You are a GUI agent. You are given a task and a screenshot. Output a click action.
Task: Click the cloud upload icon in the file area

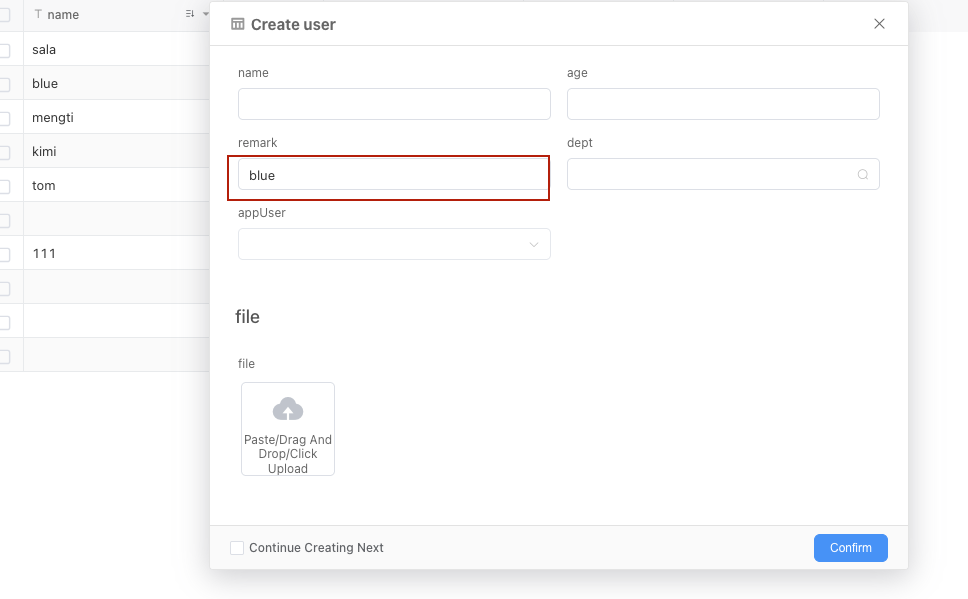click(x=288, y=408)
